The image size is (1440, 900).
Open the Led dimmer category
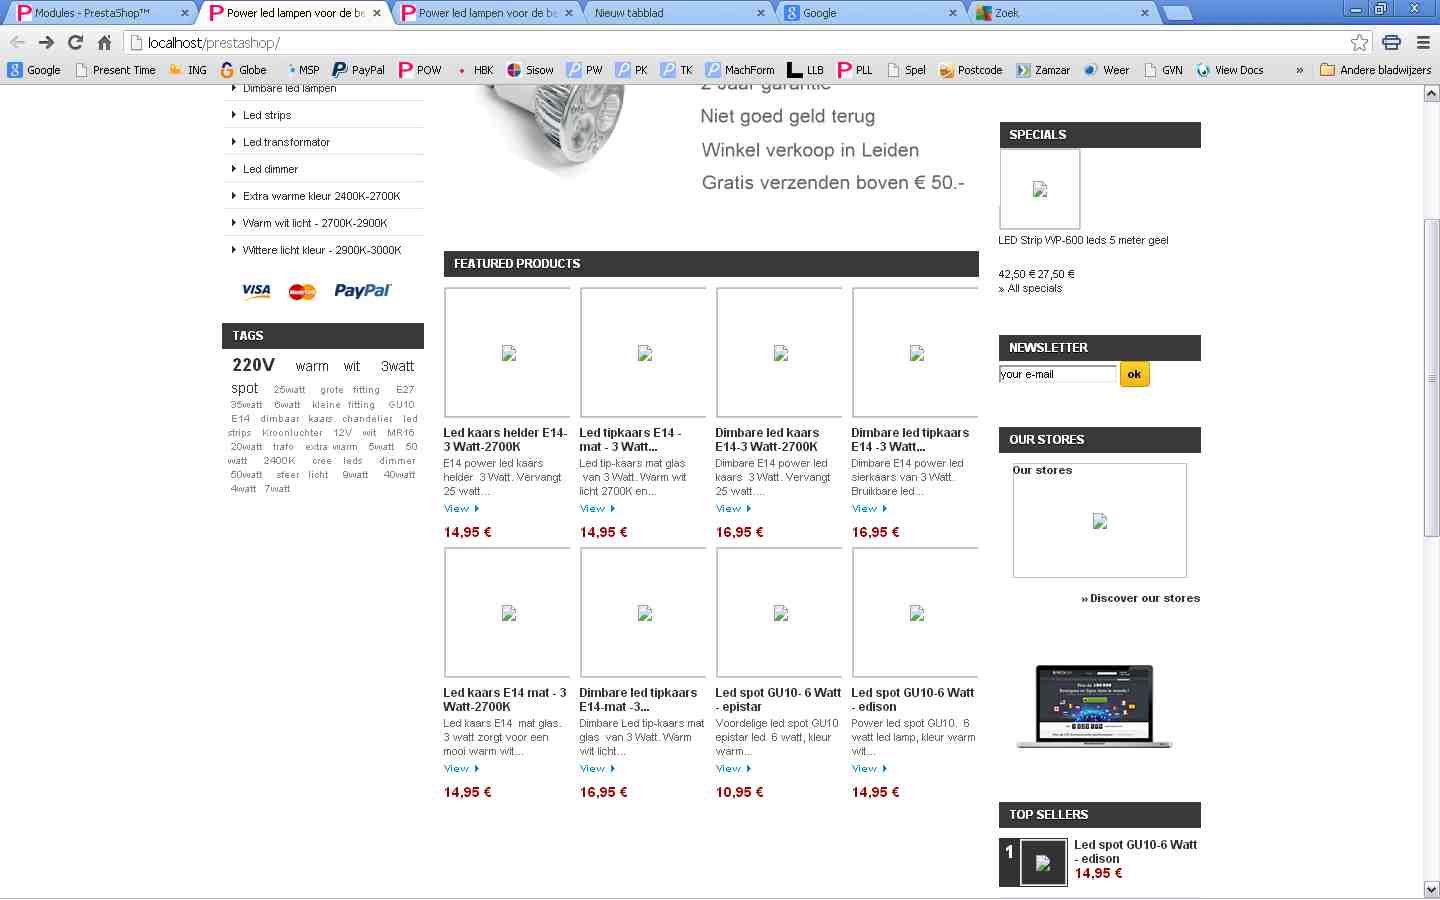pyautogui.click(x=270, y=169)
